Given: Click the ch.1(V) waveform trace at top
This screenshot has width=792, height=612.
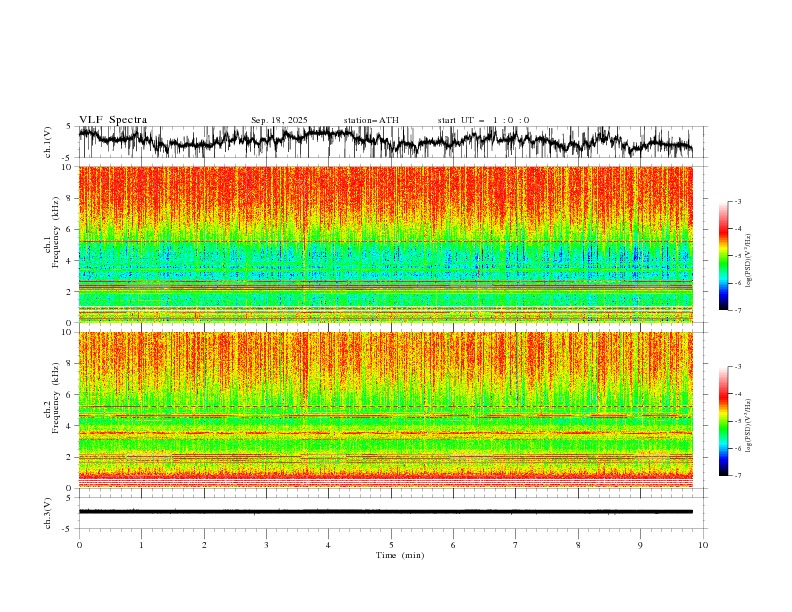Looking at the screenshot, I should 385,142.
